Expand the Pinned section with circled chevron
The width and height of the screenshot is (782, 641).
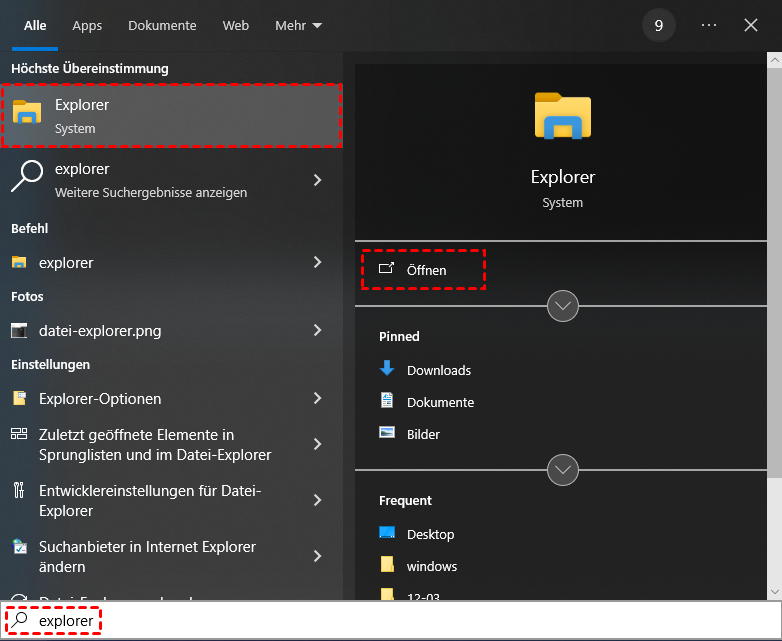pyautogui.click(x=563, y=468)
